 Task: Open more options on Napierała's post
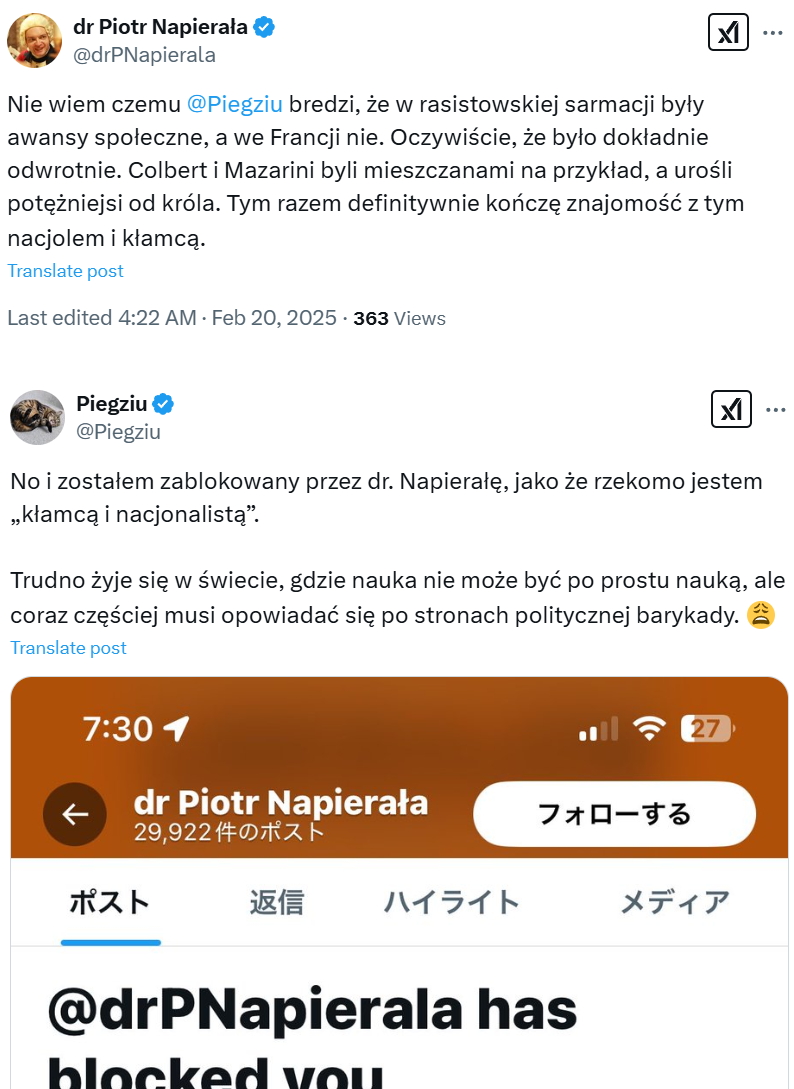click(x=773, y=33)
